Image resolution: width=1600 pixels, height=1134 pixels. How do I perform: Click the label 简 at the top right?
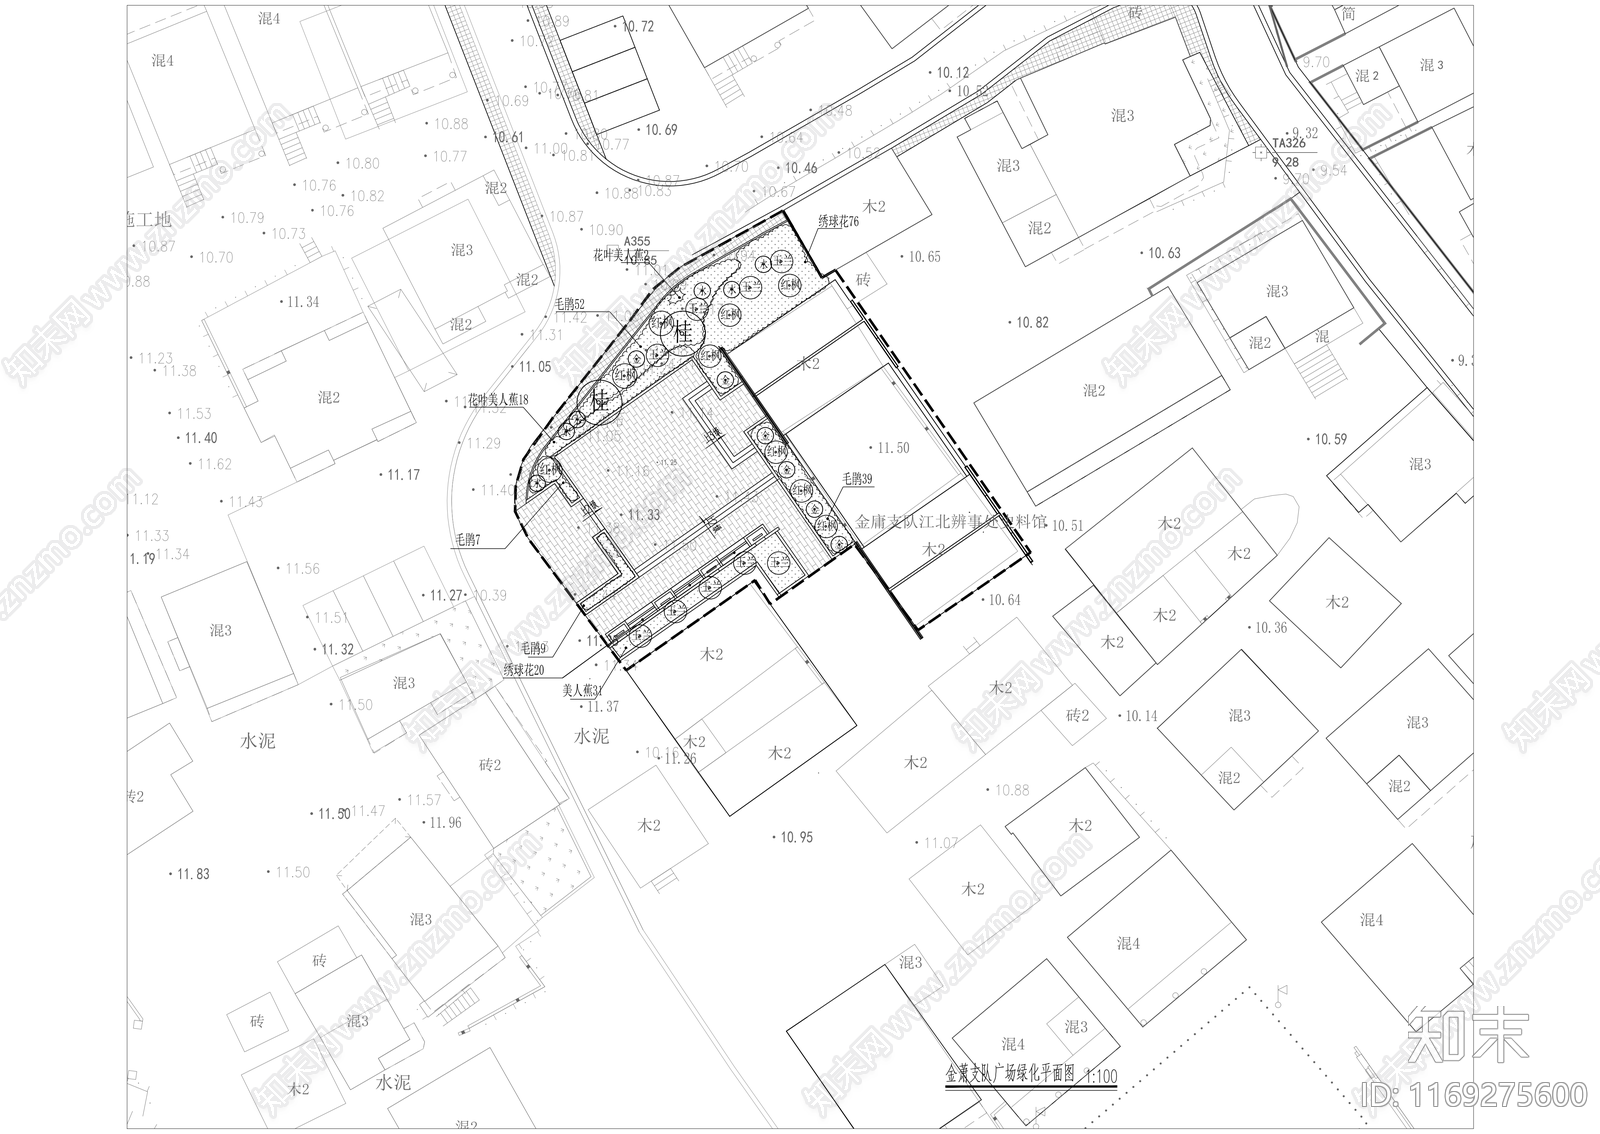click(x=1349, y=15)
